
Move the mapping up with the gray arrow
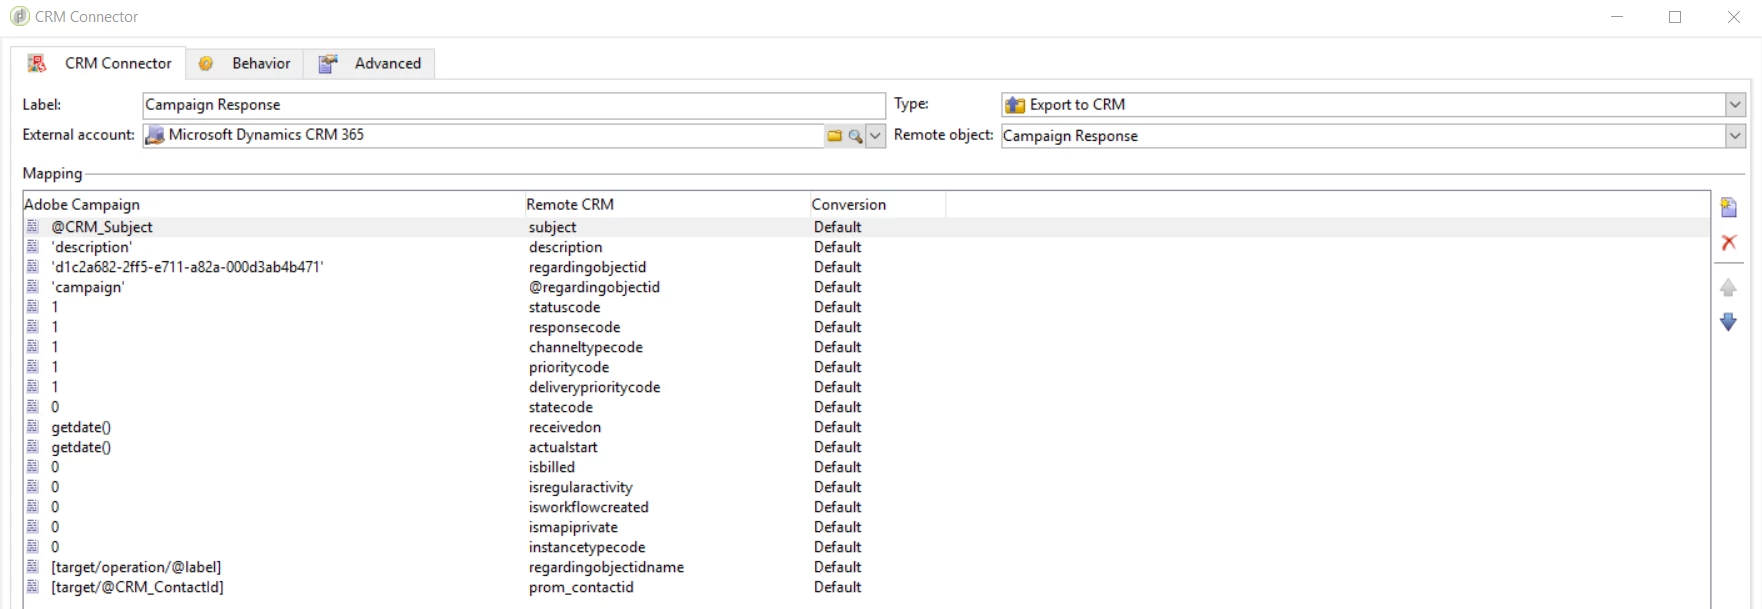(x=1728, y=288)
